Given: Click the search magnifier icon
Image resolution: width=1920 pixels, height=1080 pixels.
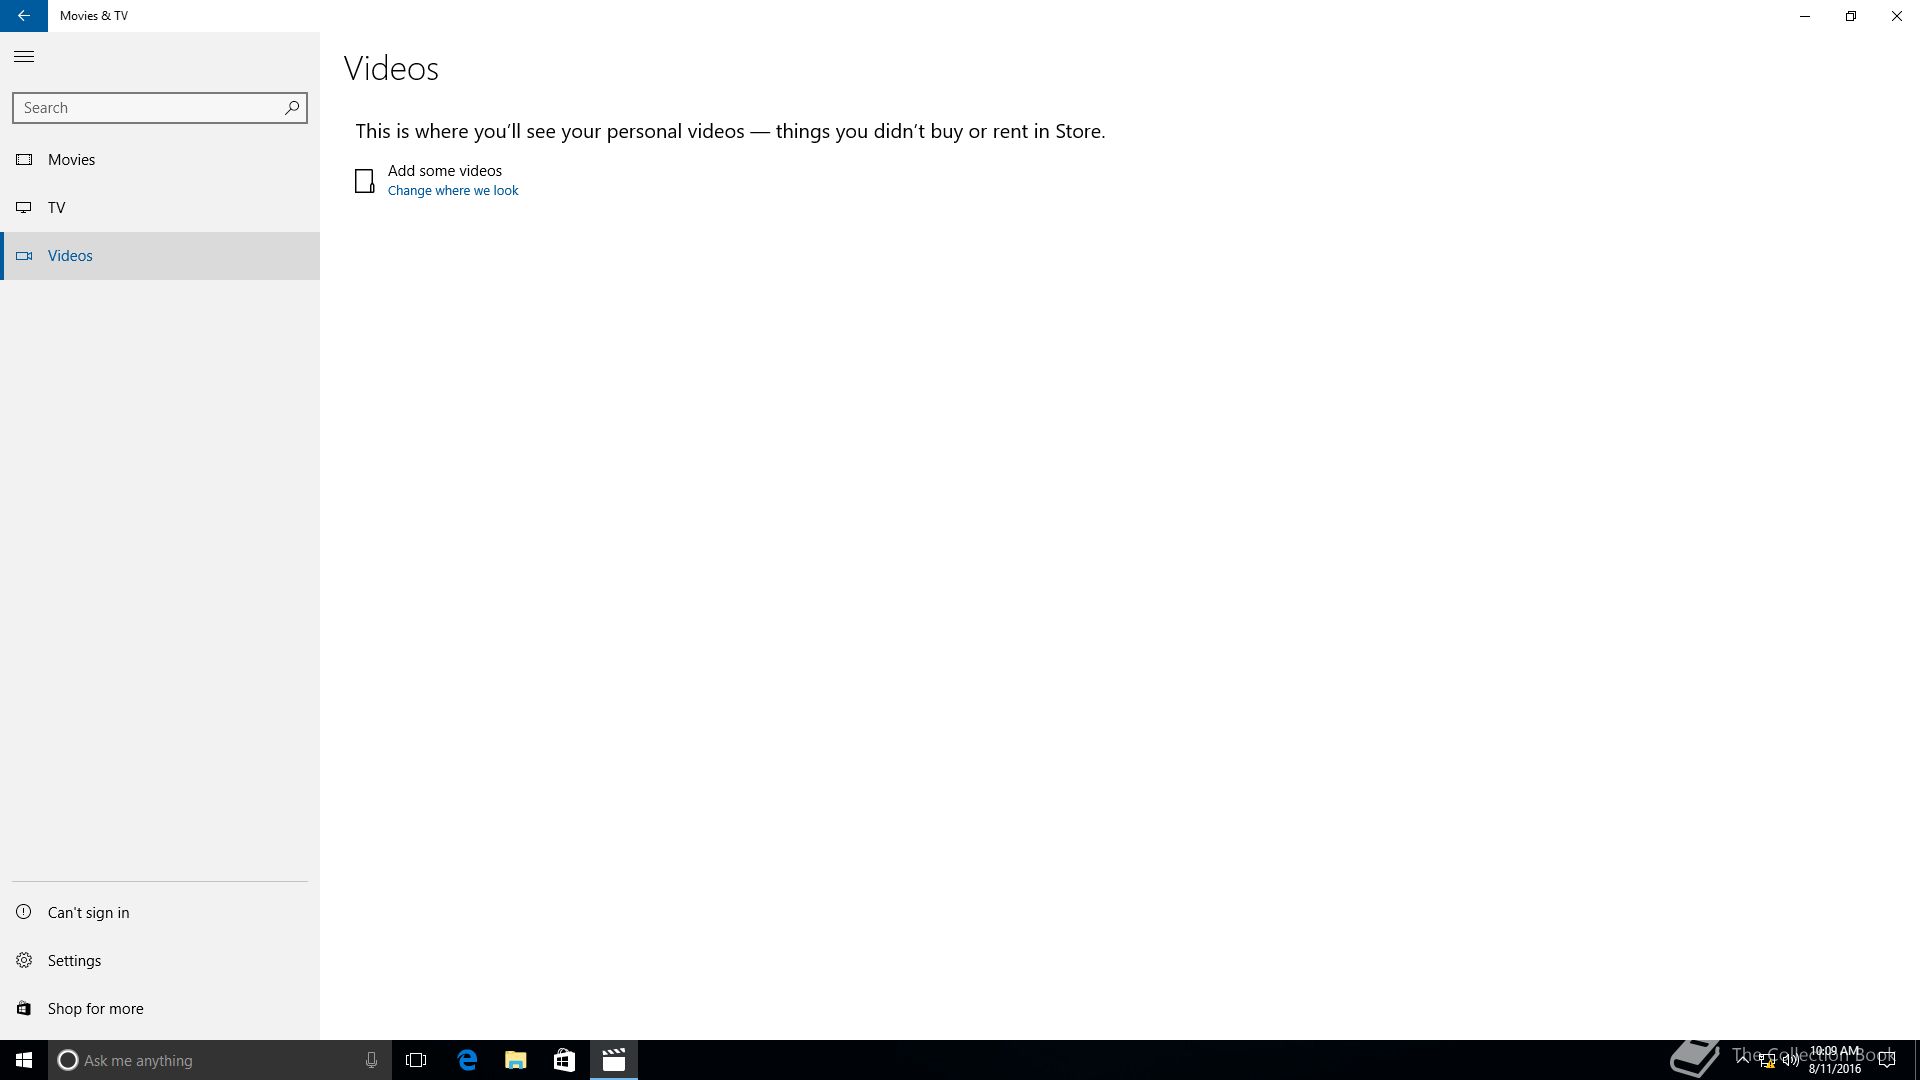Looking at the screenshot, I should [x=292, y=107].
